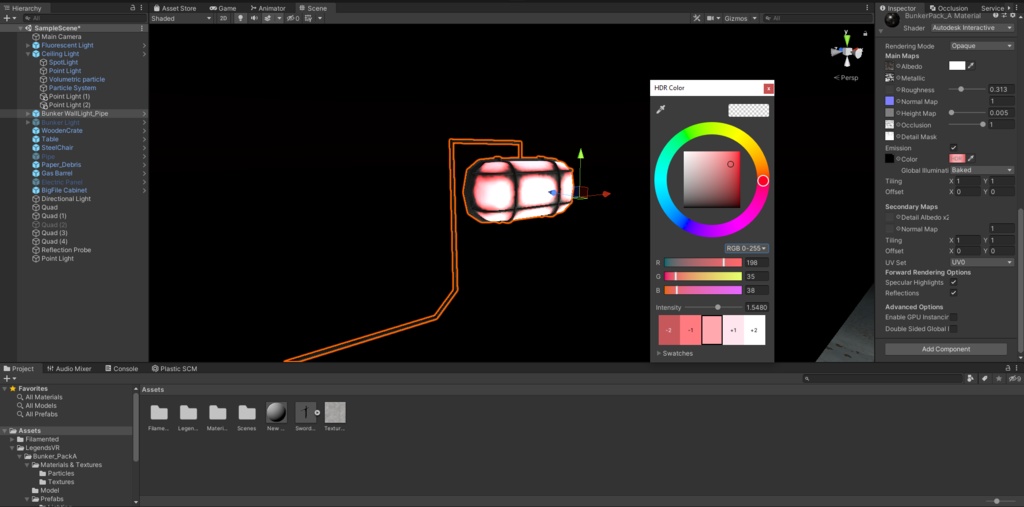Select the Texture asset thumbnail
Image resolution: width=1024 pixels, height=507 pixels.
coord(335,417)
